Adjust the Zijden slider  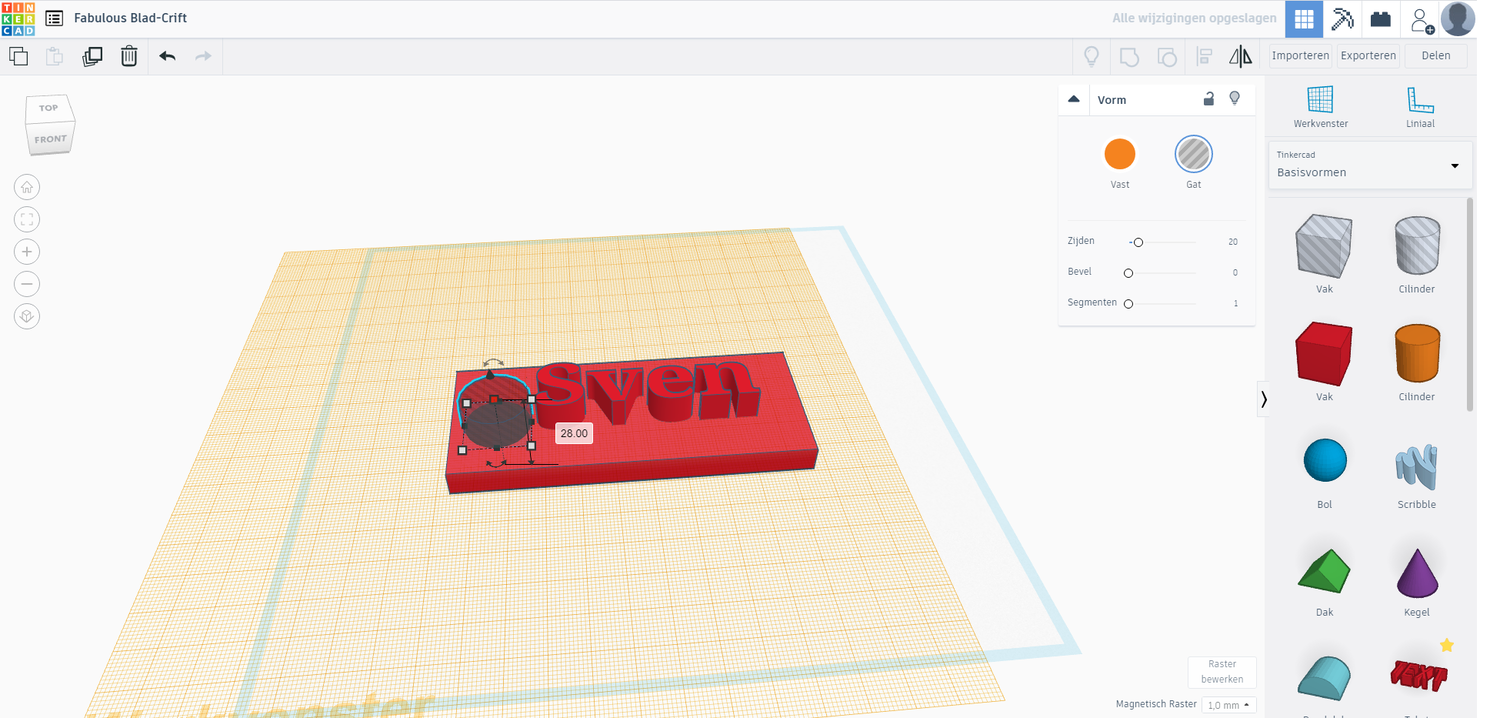pyautogui.click(x=1138, y=242)
